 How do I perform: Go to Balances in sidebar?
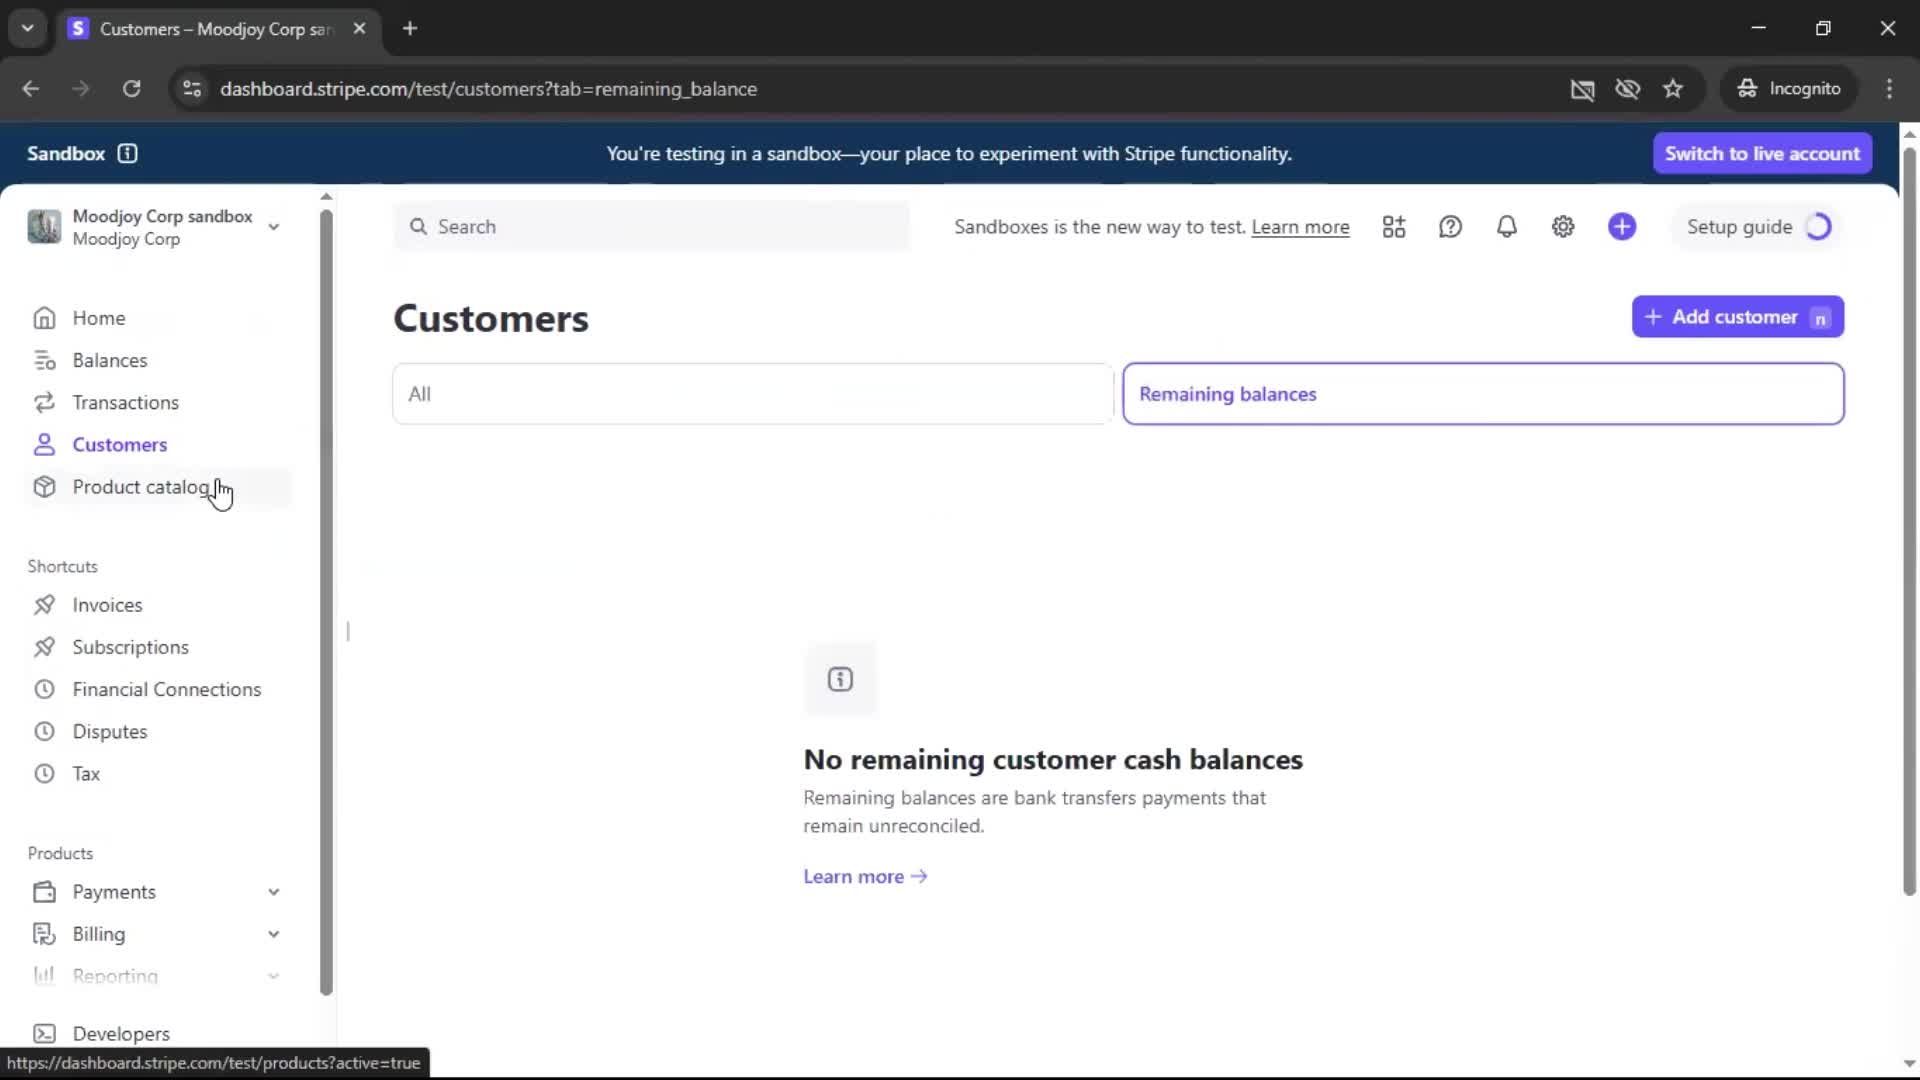point(109,360)
